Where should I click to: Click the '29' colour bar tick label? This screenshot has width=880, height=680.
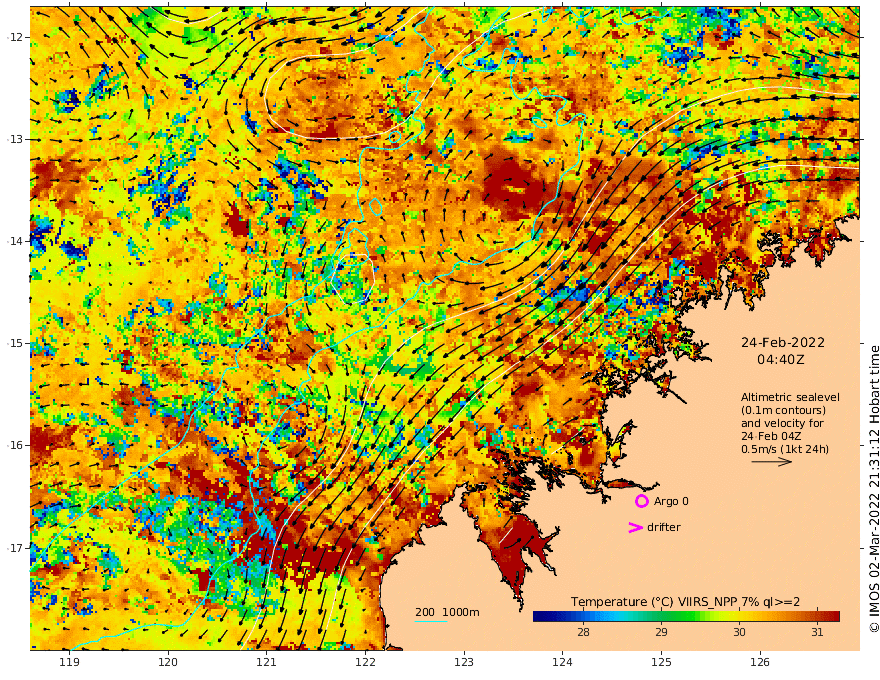(x=662, y=632)
